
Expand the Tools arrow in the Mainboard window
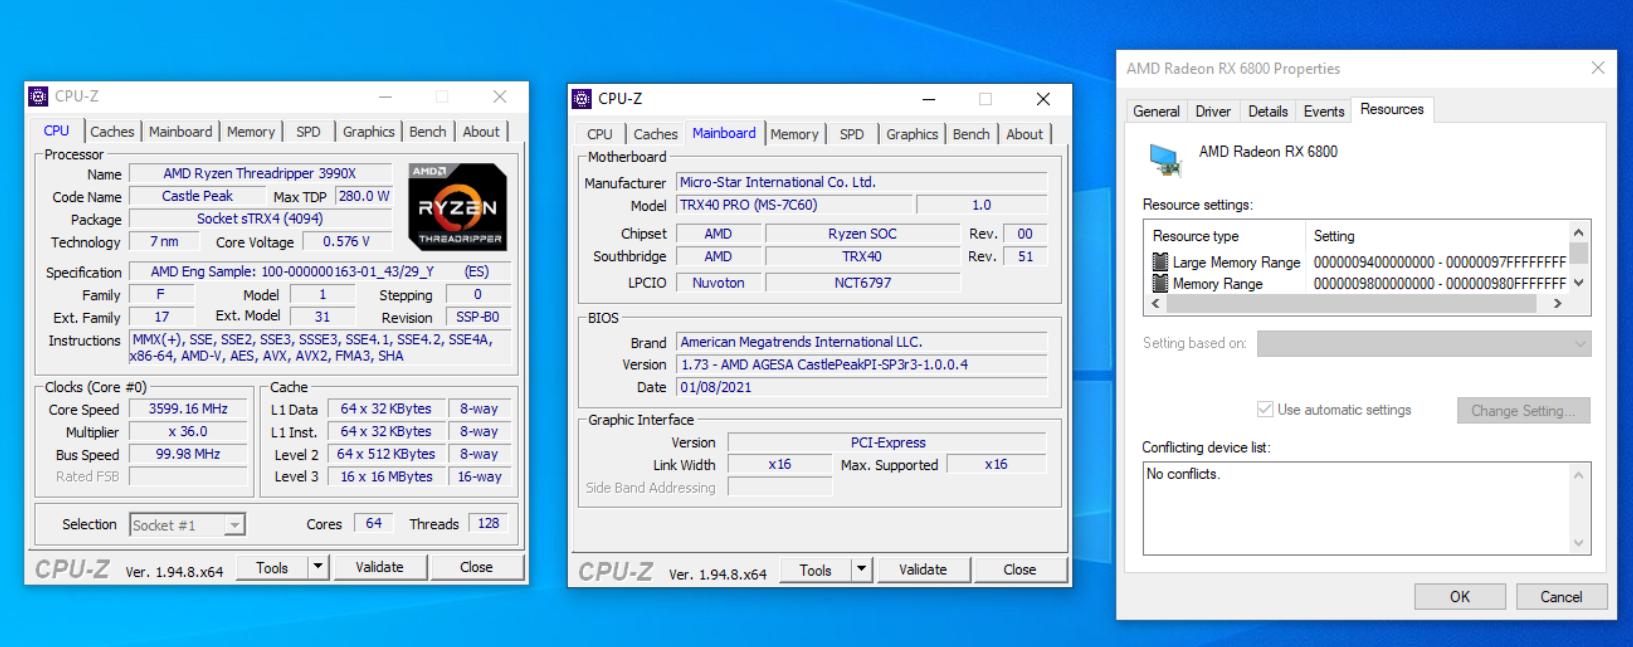coord(861,570)
